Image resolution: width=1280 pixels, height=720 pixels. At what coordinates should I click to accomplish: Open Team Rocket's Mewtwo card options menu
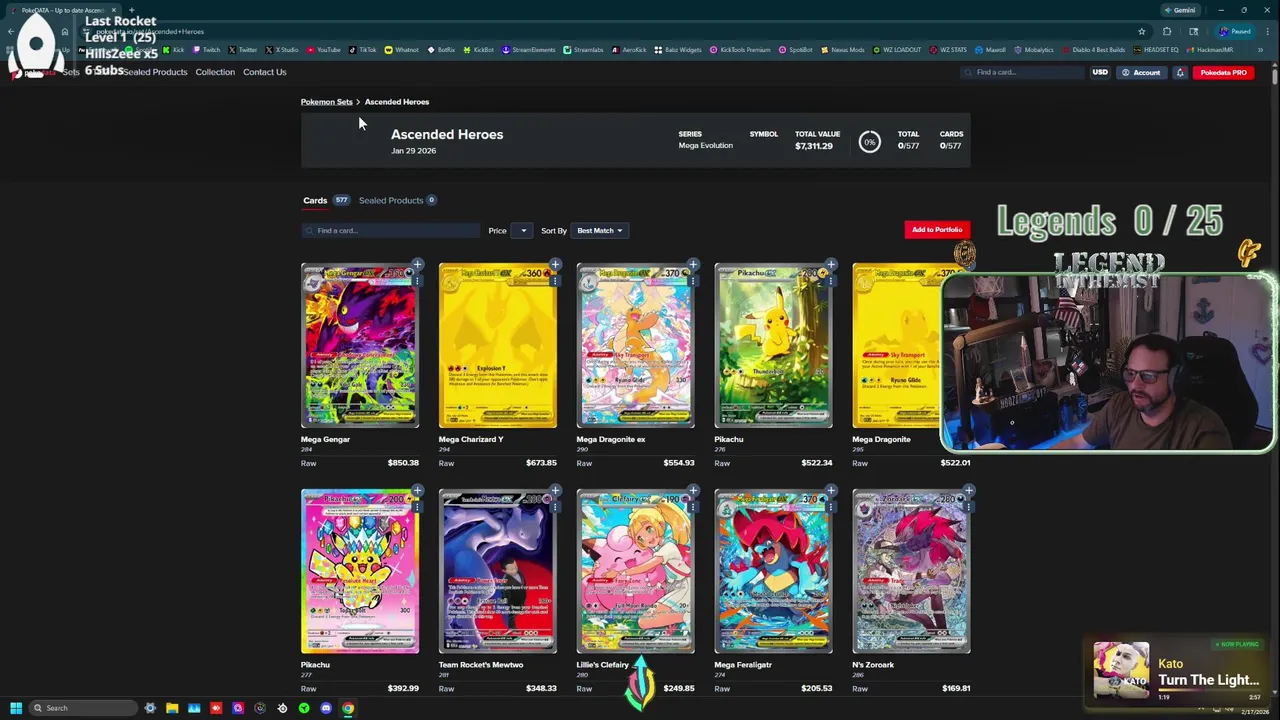[x=555, y=507]
